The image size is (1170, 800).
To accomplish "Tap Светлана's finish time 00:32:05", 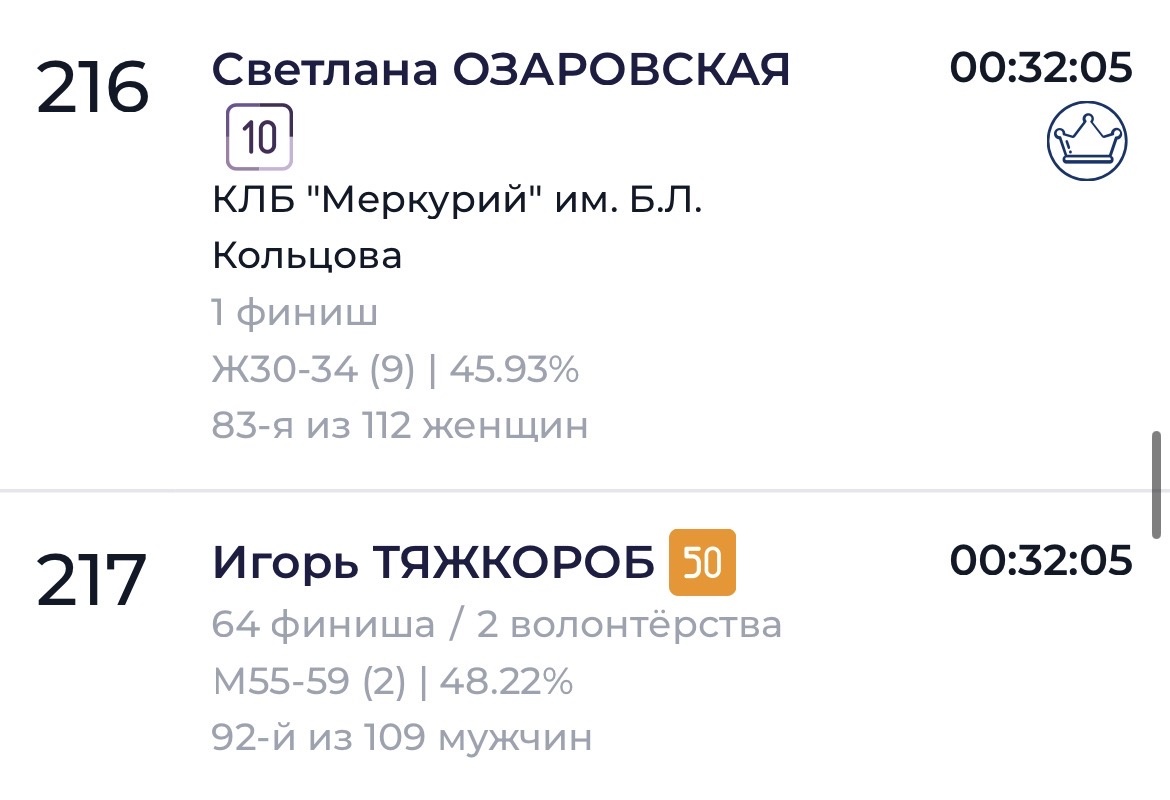I will 1041,68.
